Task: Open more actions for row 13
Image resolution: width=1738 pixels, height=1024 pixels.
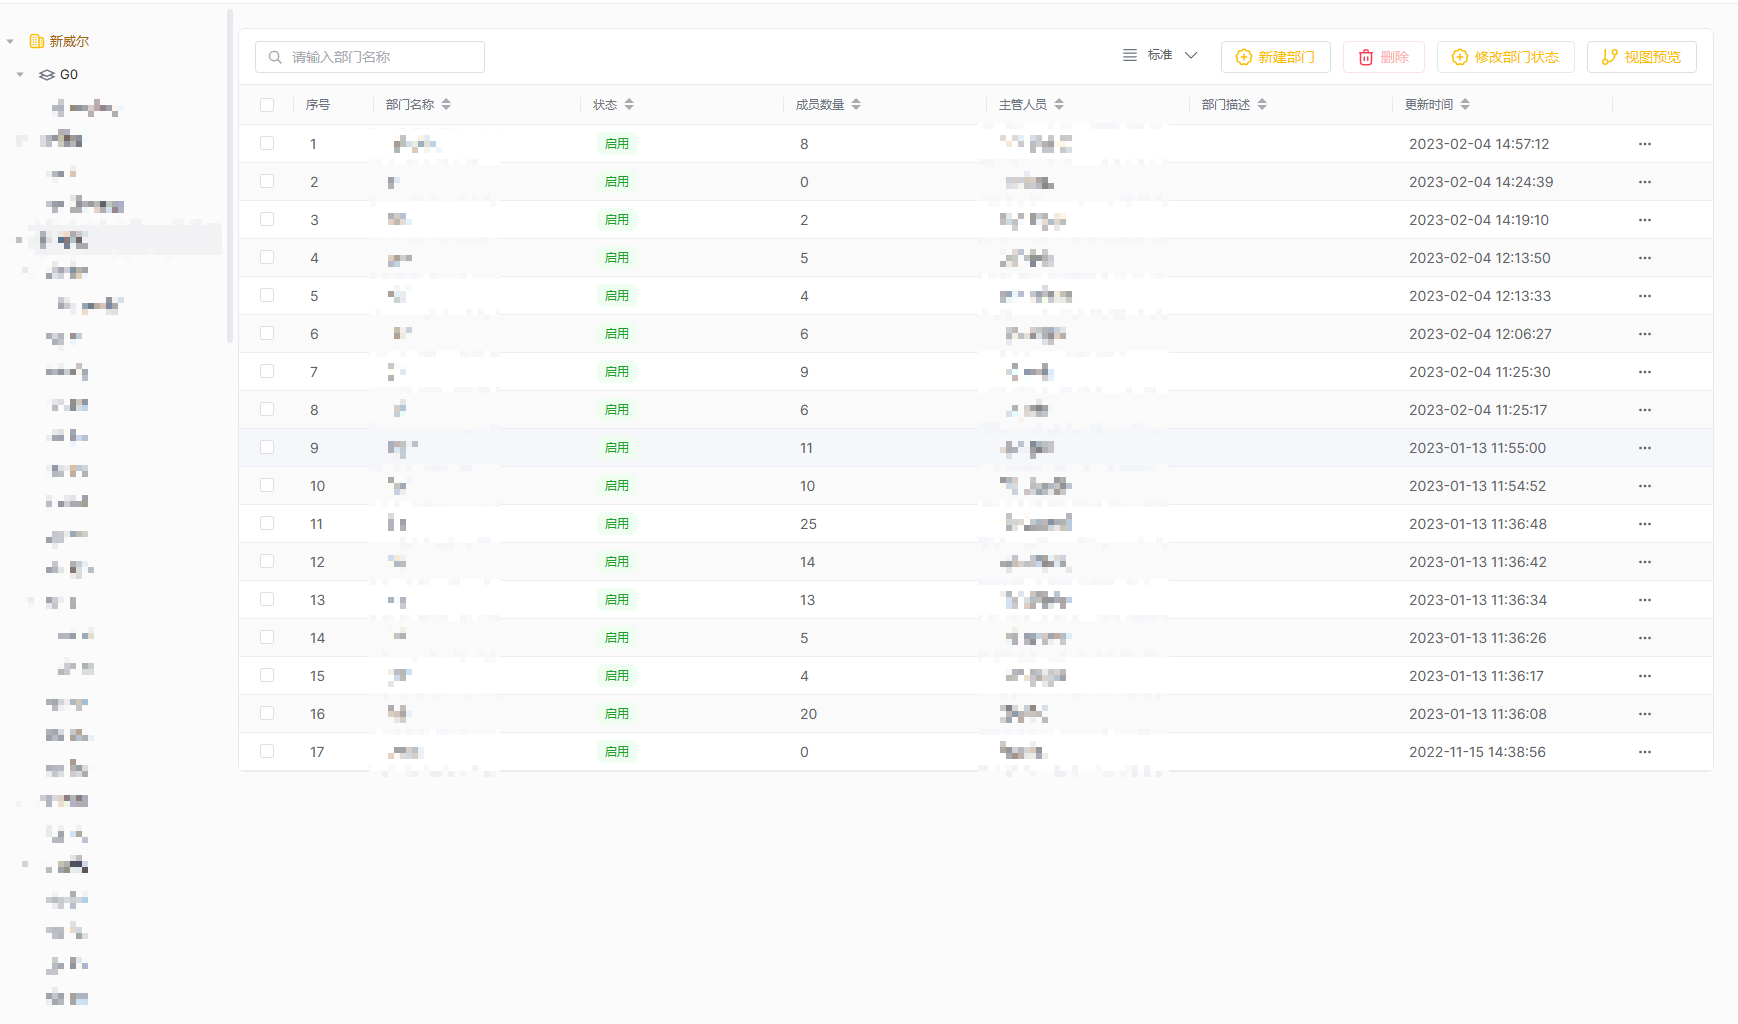Action: (x=1645, y=600)
